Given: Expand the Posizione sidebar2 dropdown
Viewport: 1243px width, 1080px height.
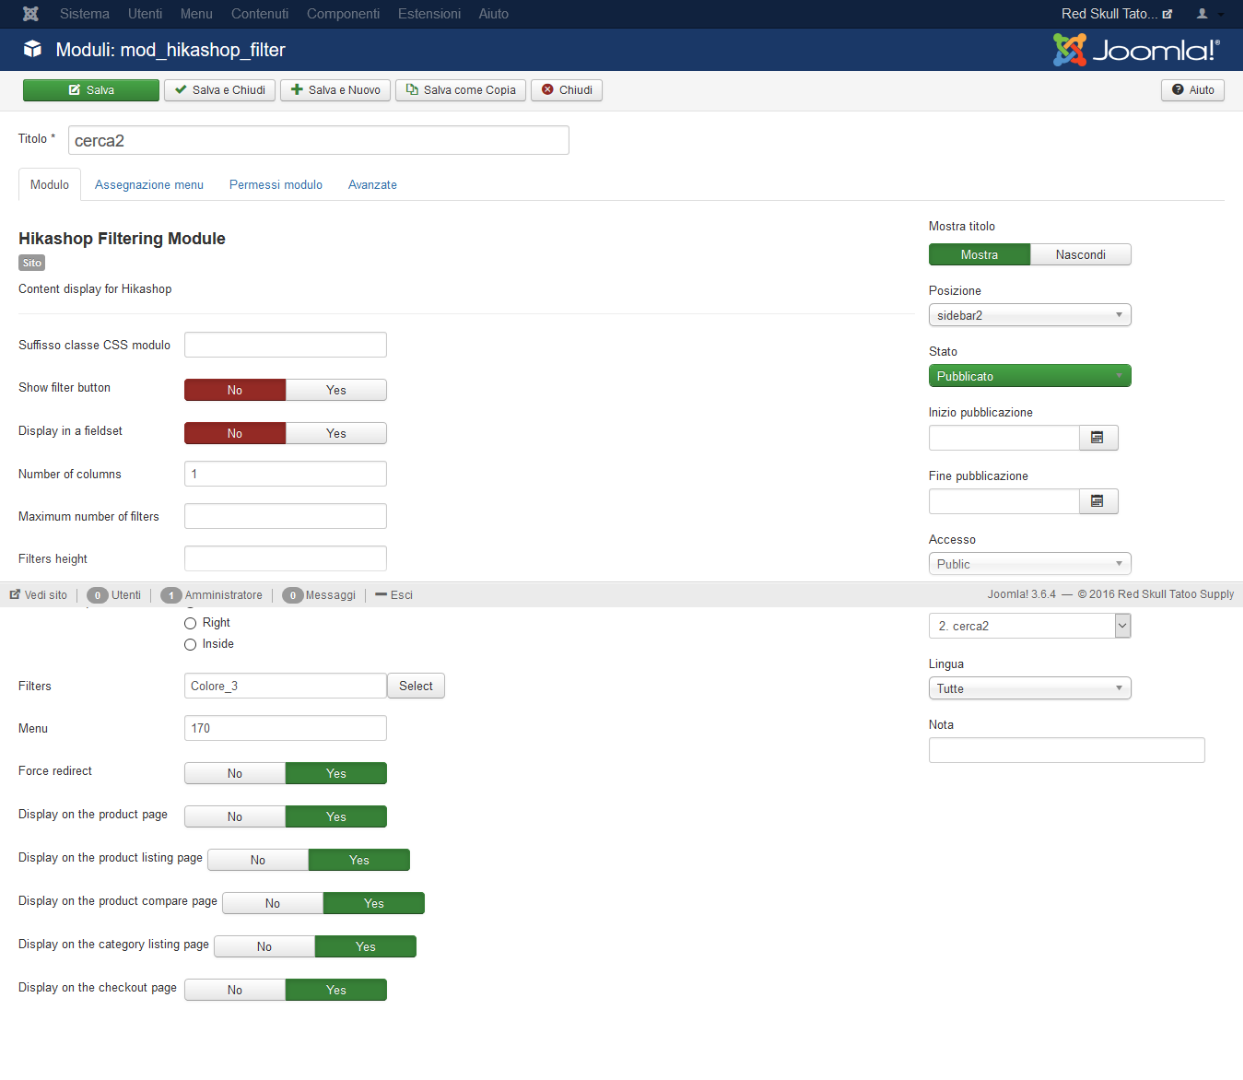Looking at the screenshot, I should [x=1029, y=316].
